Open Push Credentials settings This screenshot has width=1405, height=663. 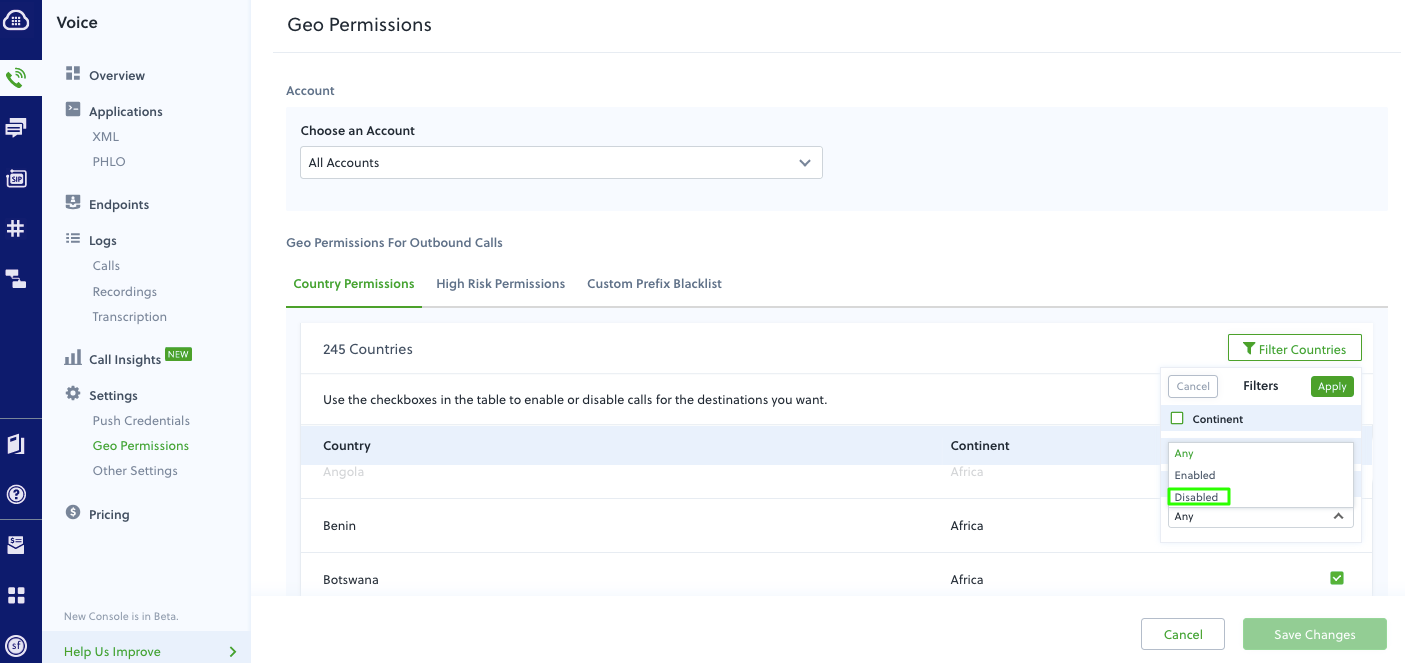click(x=141, y=420)
